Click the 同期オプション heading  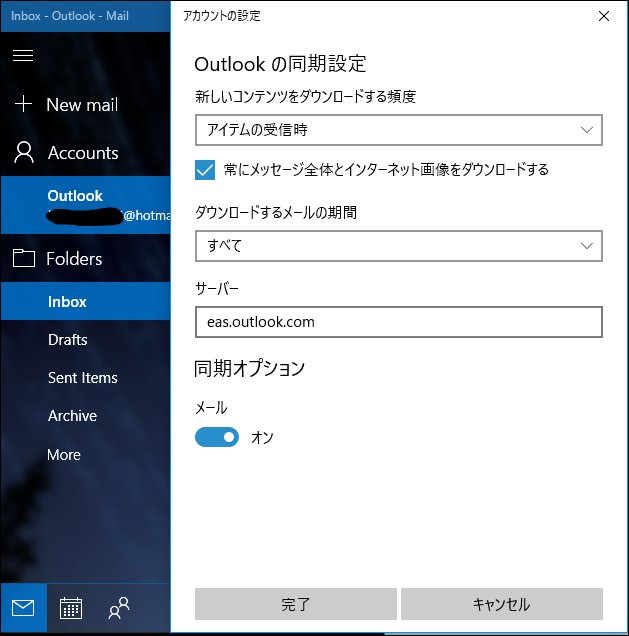pyautogui.click(x=249, y=368)
